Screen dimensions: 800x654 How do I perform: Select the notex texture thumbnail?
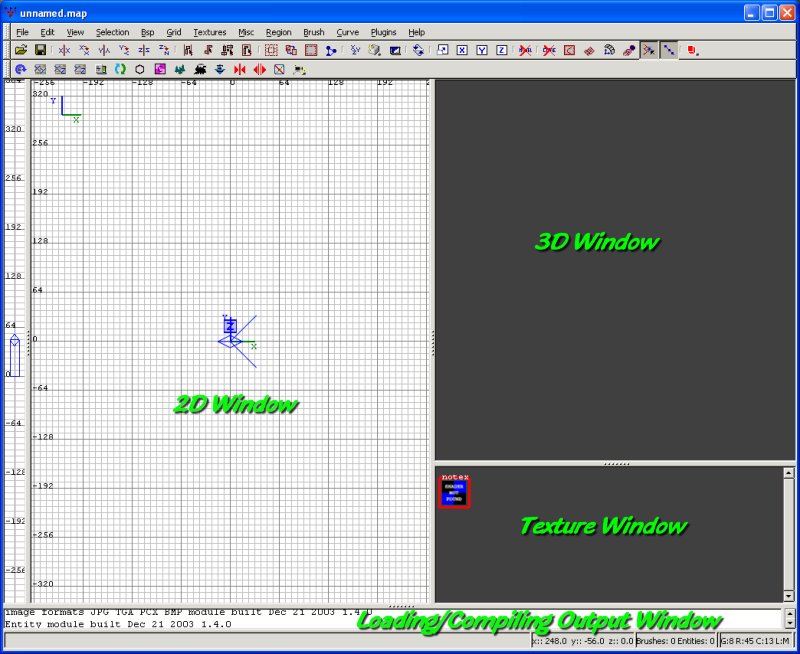click(454, 492)
